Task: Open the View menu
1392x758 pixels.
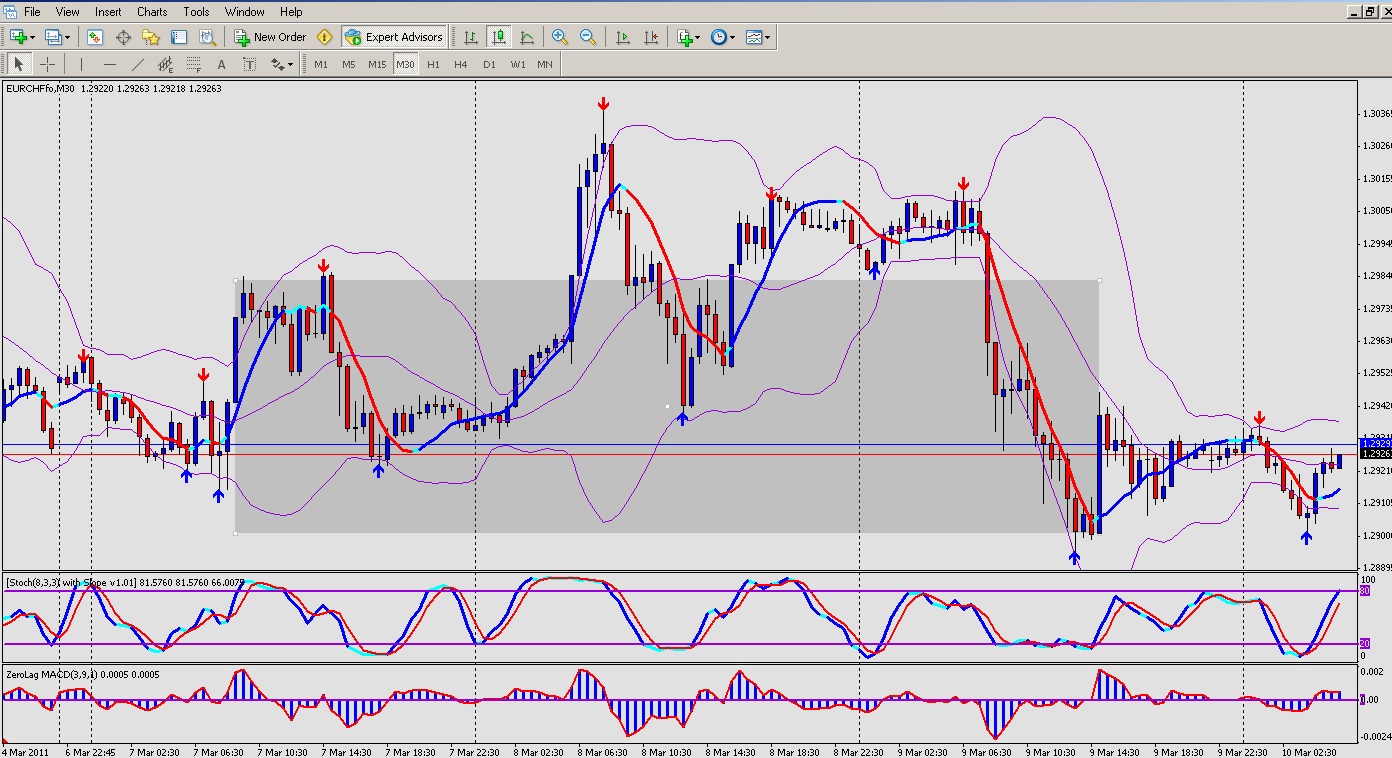Action: [x=68, y=12]
